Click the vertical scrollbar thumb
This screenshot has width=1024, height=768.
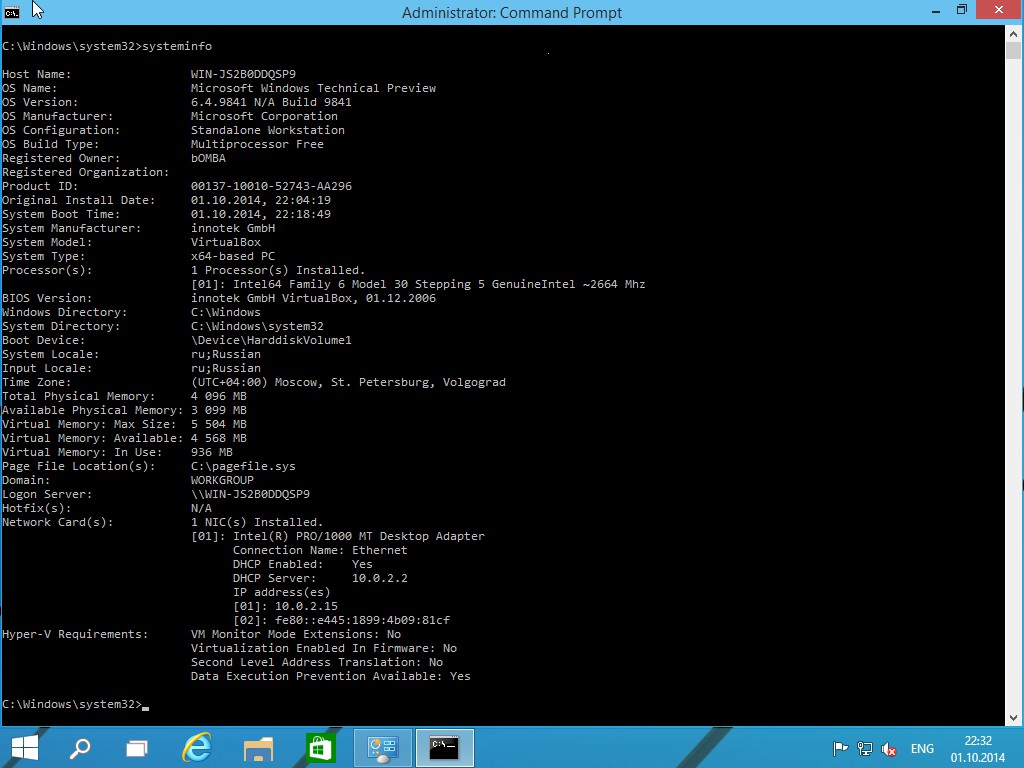point(1014,50)
